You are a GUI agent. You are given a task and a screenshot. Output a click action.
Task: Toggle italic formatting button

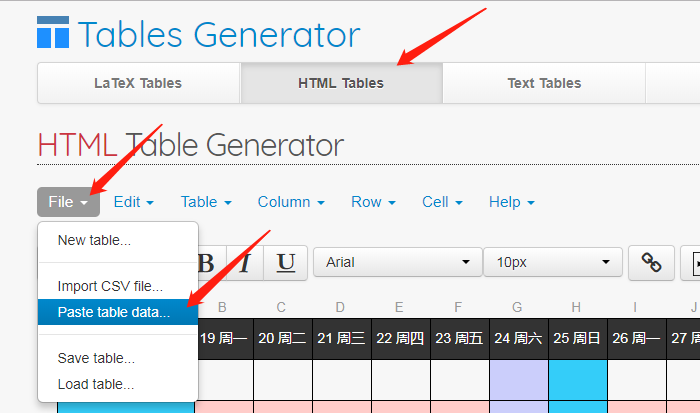[245, 263]
